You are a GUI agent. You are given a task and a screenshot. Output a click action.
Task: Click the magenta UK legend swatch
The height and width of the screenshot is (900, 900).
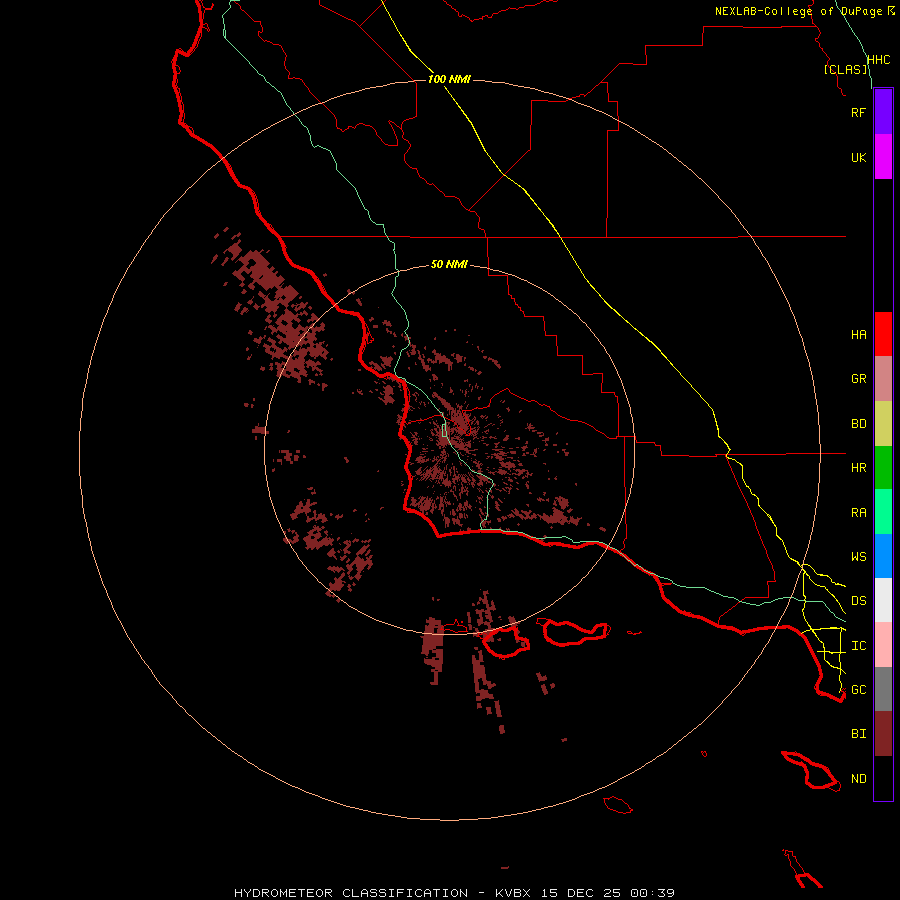[883, 157]
